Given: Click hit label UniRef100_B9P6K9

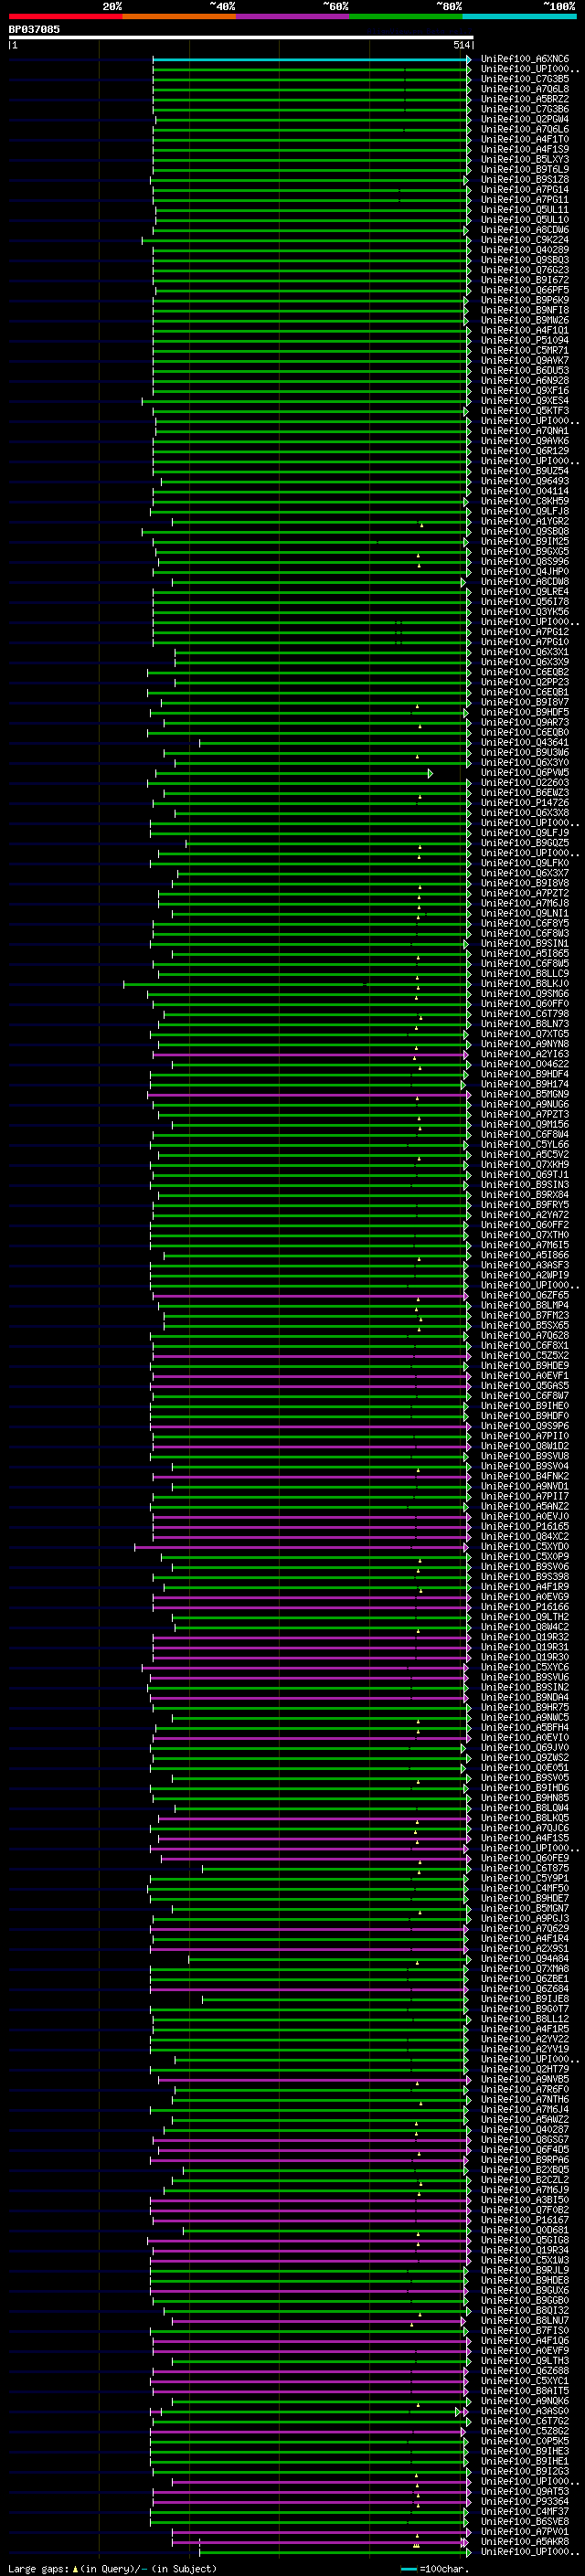Looking at the screenshot, I should coord(524,300).
